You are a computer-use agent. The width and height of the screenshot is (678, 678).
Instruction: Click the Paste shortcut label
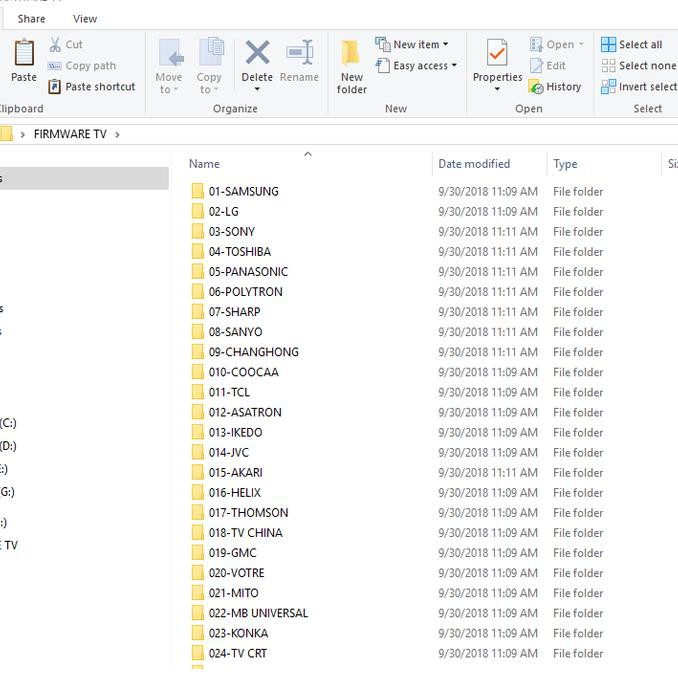pyautogui.click(x=100, y=86)
